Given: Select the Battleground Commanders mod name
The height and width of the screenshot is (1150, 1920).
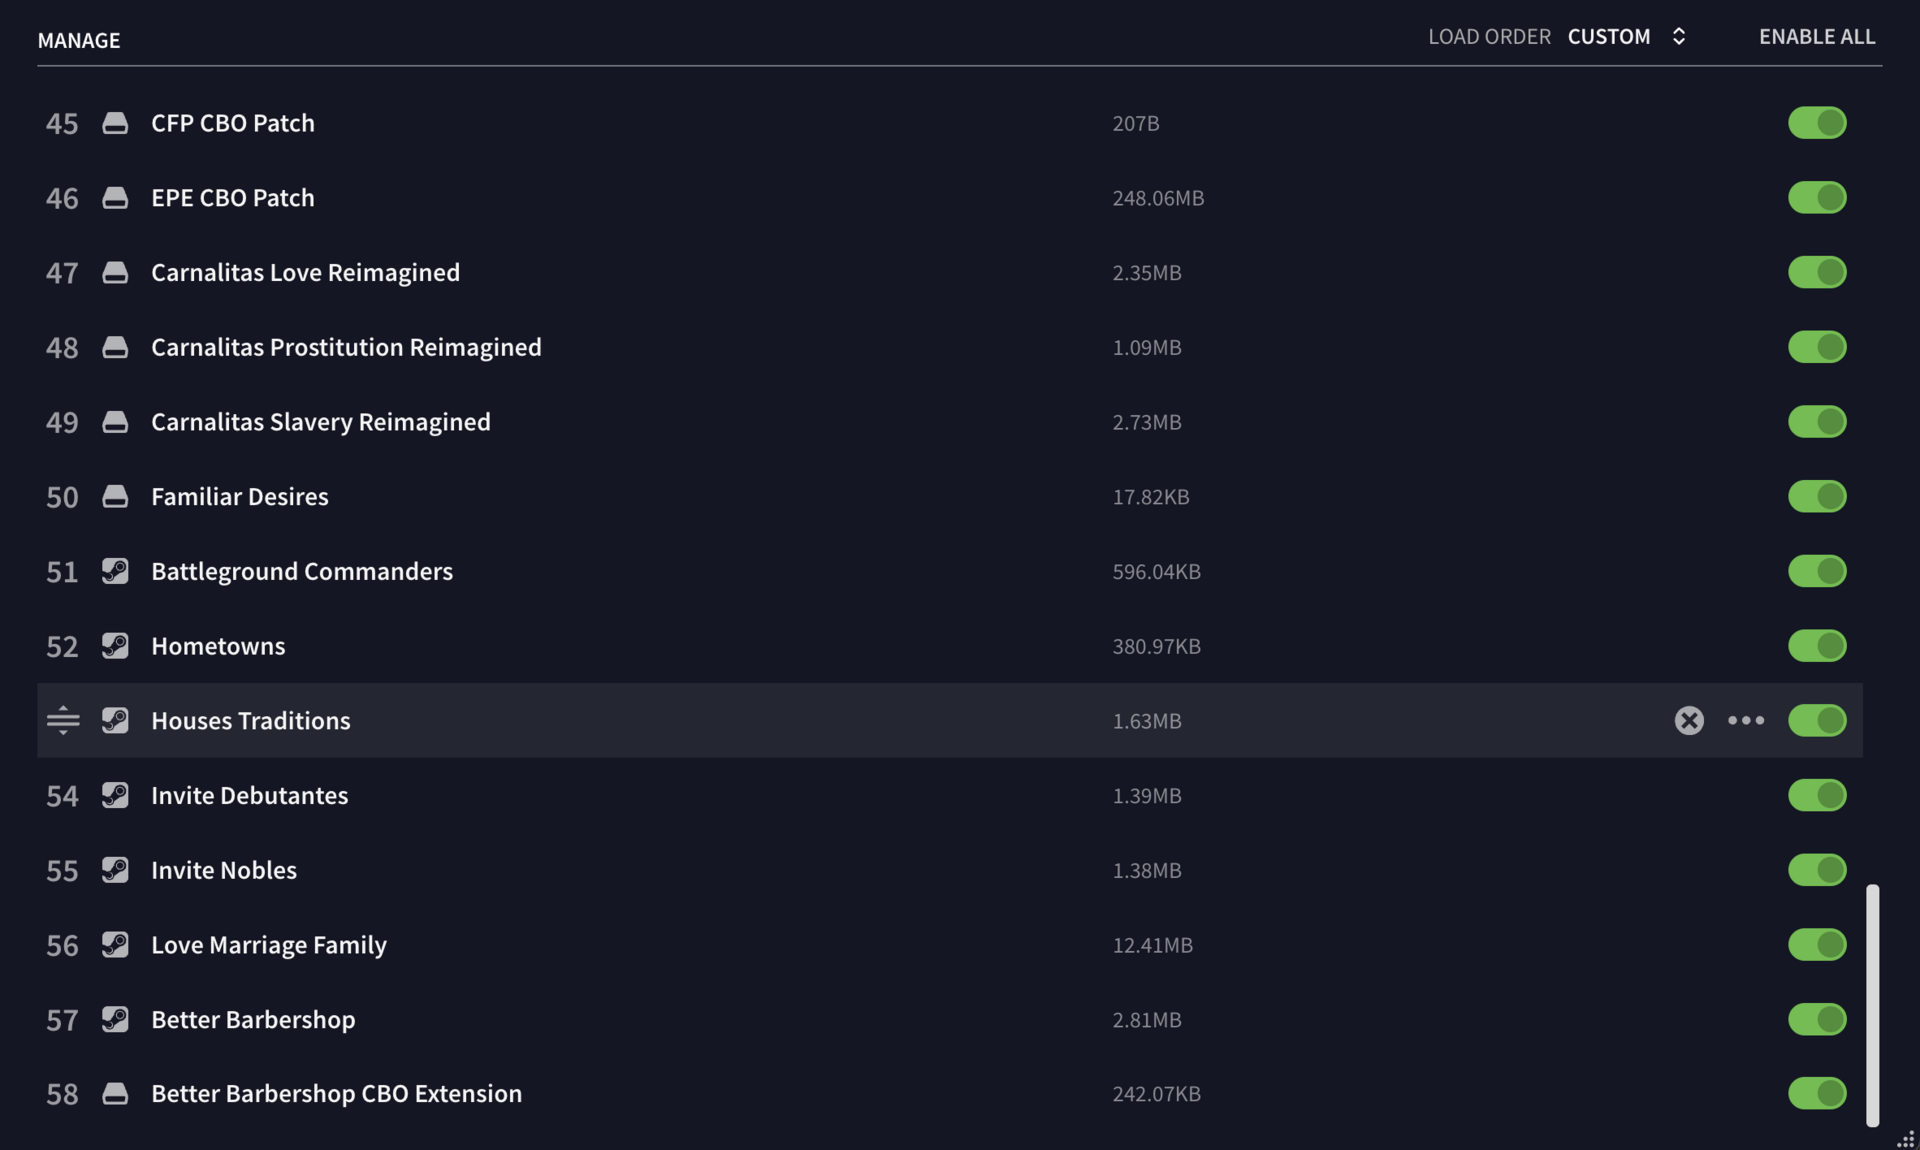Looking at the screenshot, I should point(302,571).
